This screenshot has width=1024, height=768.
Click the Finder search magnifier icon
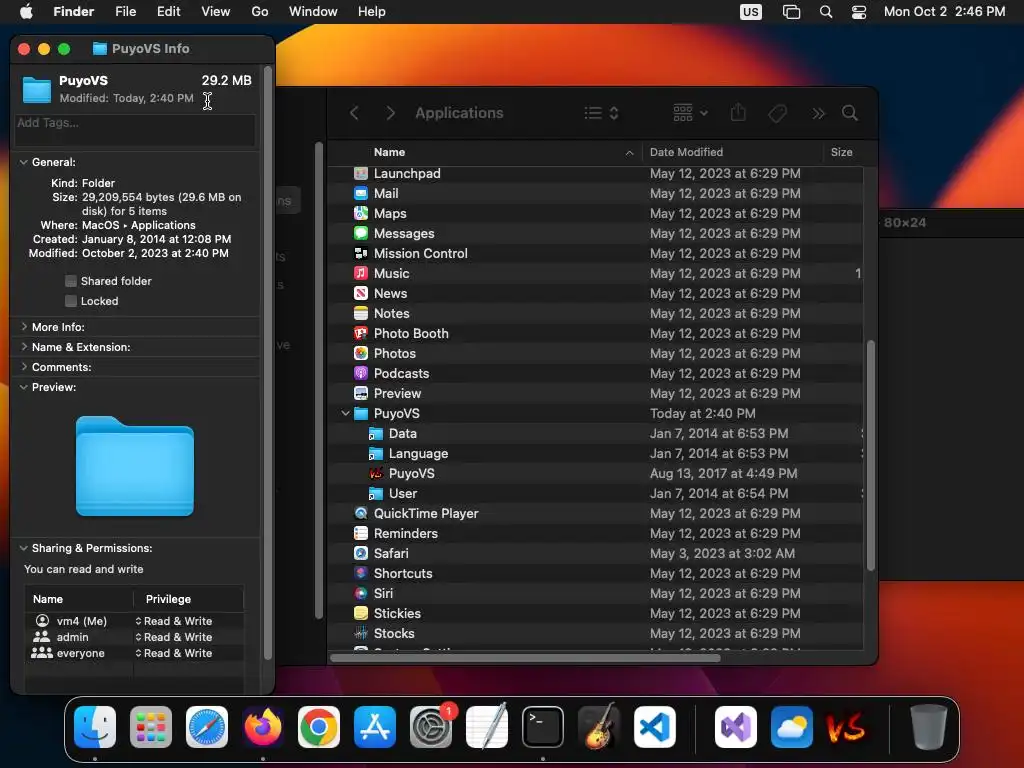[x=850, y=113]
